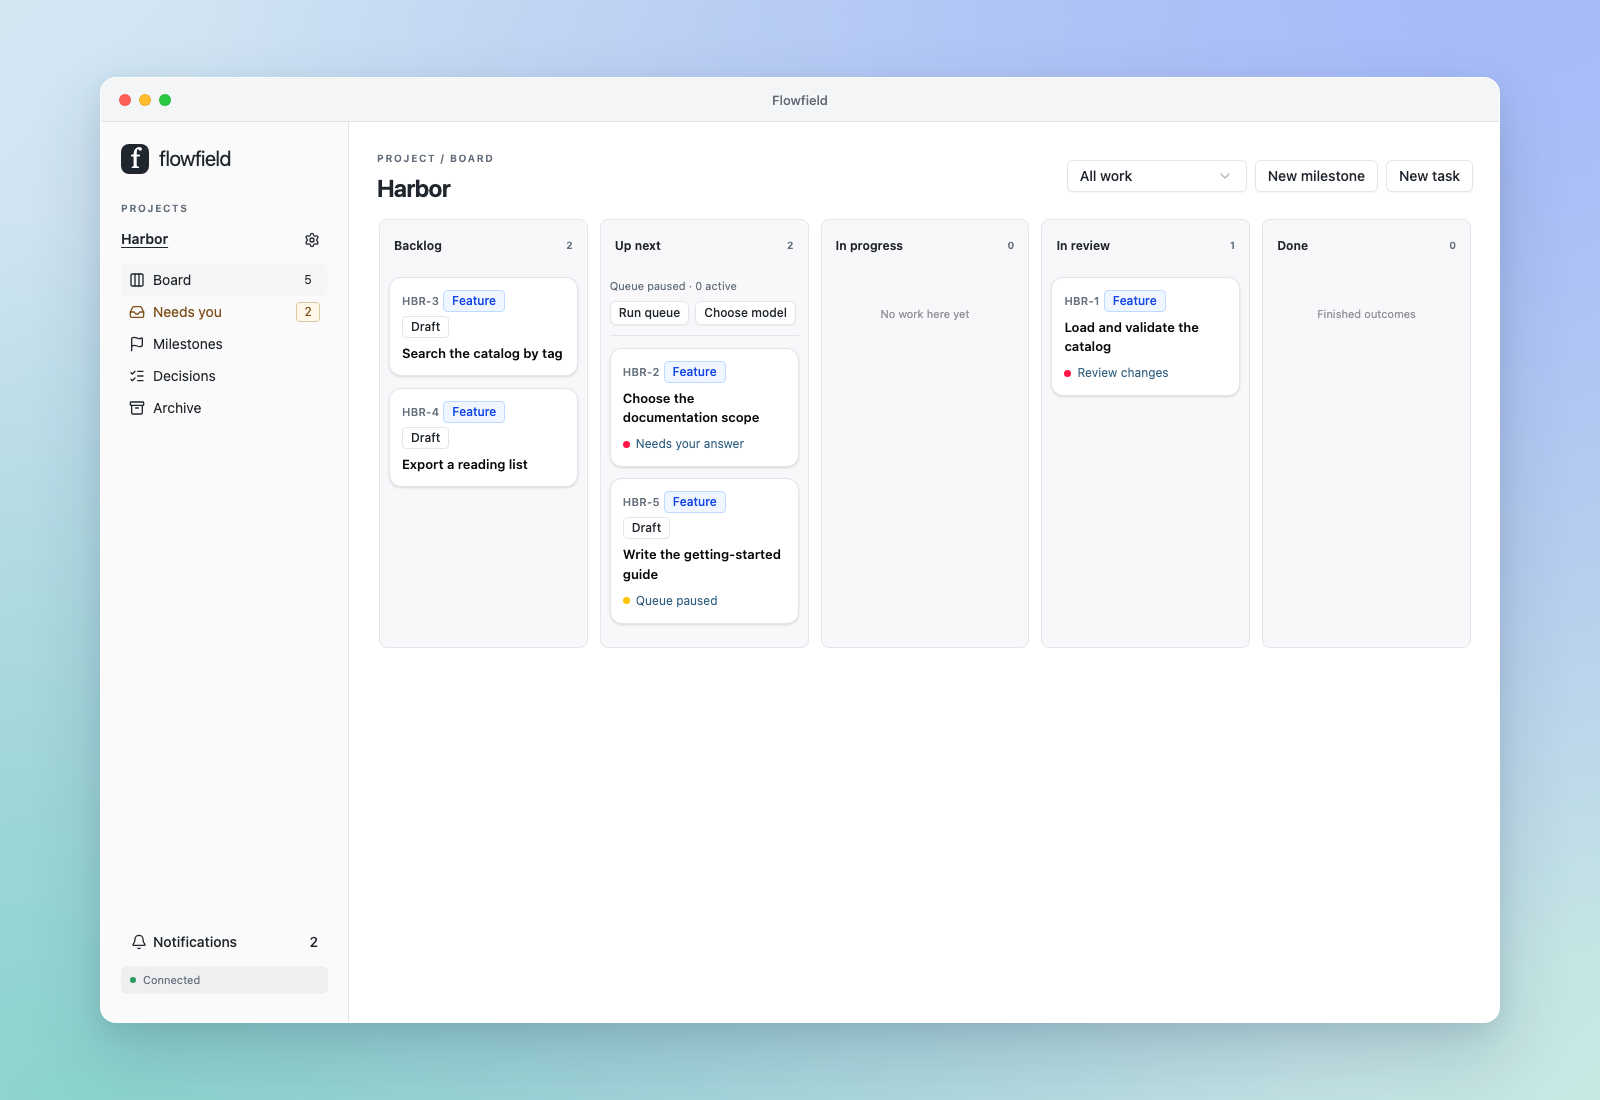The width and height of the screenshot is (1600, 1100).
Task: Click Run queue button
Action: tap(649, 313)
